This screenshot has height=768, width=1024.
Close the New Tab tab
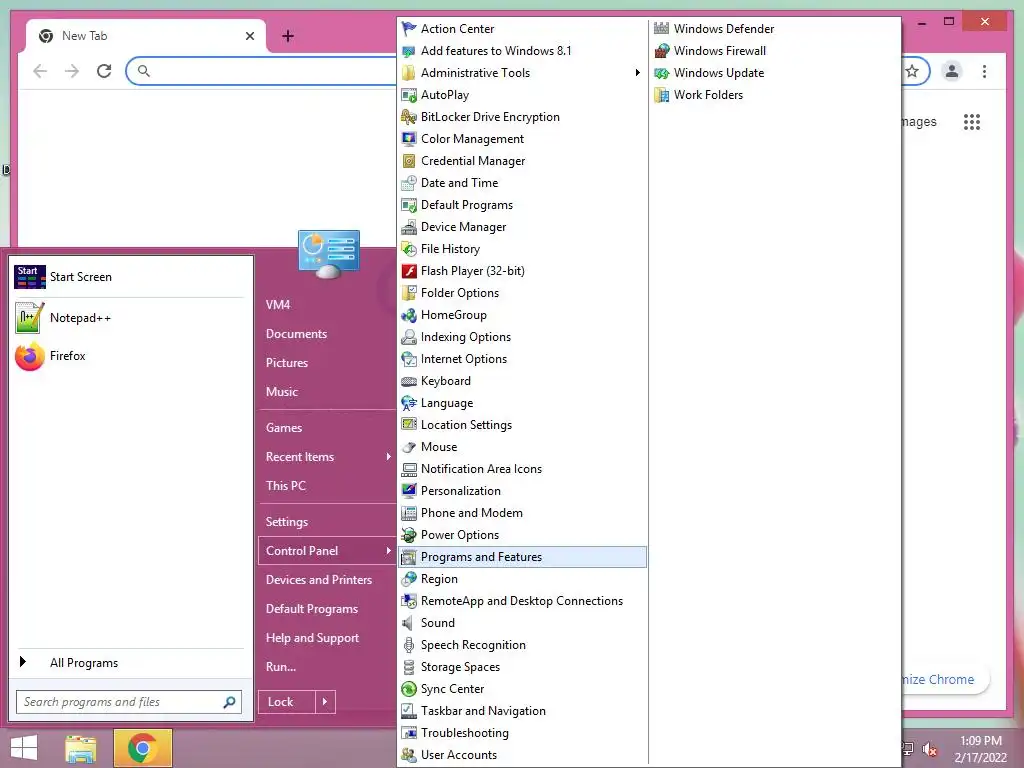[x=249, y=36]
